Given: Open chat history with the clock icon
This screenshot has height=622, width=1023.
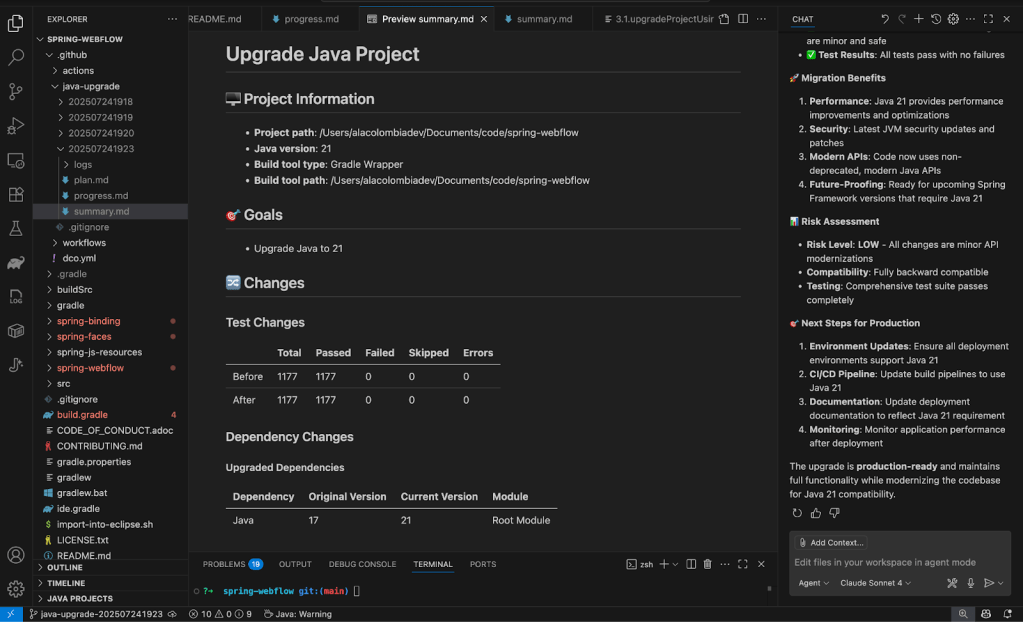Looking at the screenshot, I should [x=936, y=18].
